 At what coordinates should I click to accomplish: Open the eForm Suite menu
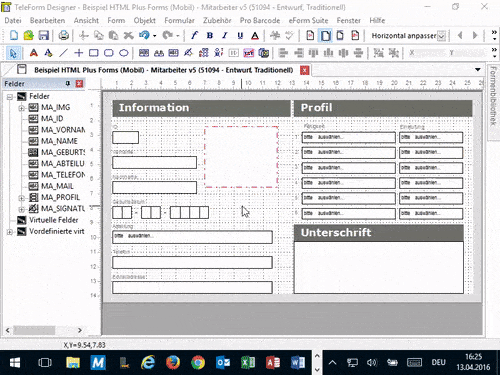pyautogui.click(x=308, y=21)
